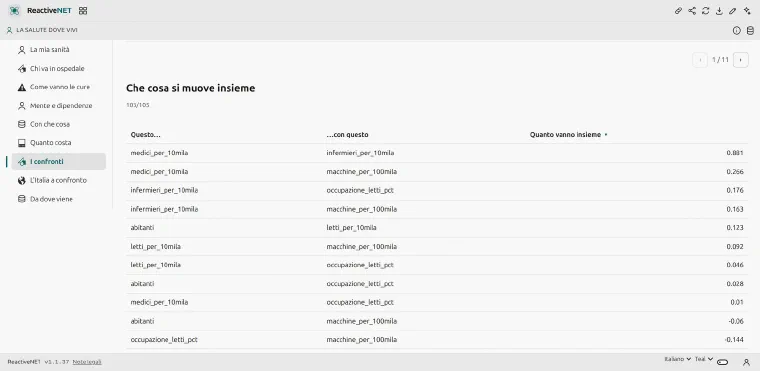Select abitanti in the 0.123 row

[142, 227]
